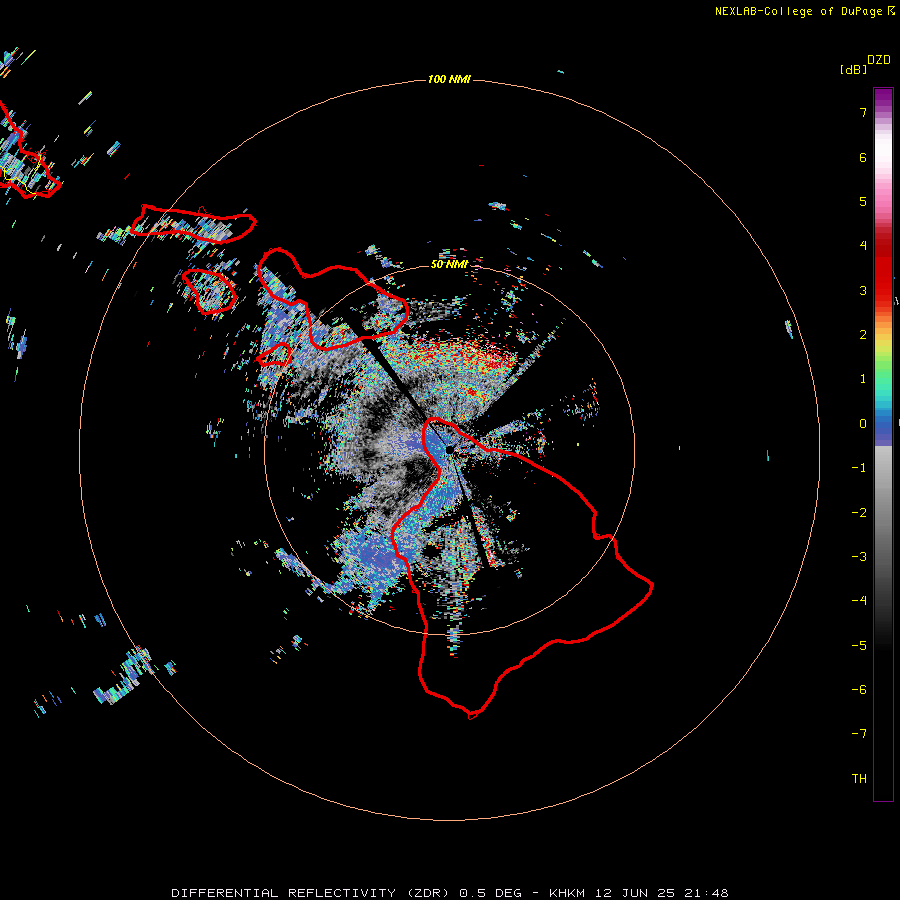Click the DZD label above the color bar
The image size is (900, 900).
pos(879,60)
